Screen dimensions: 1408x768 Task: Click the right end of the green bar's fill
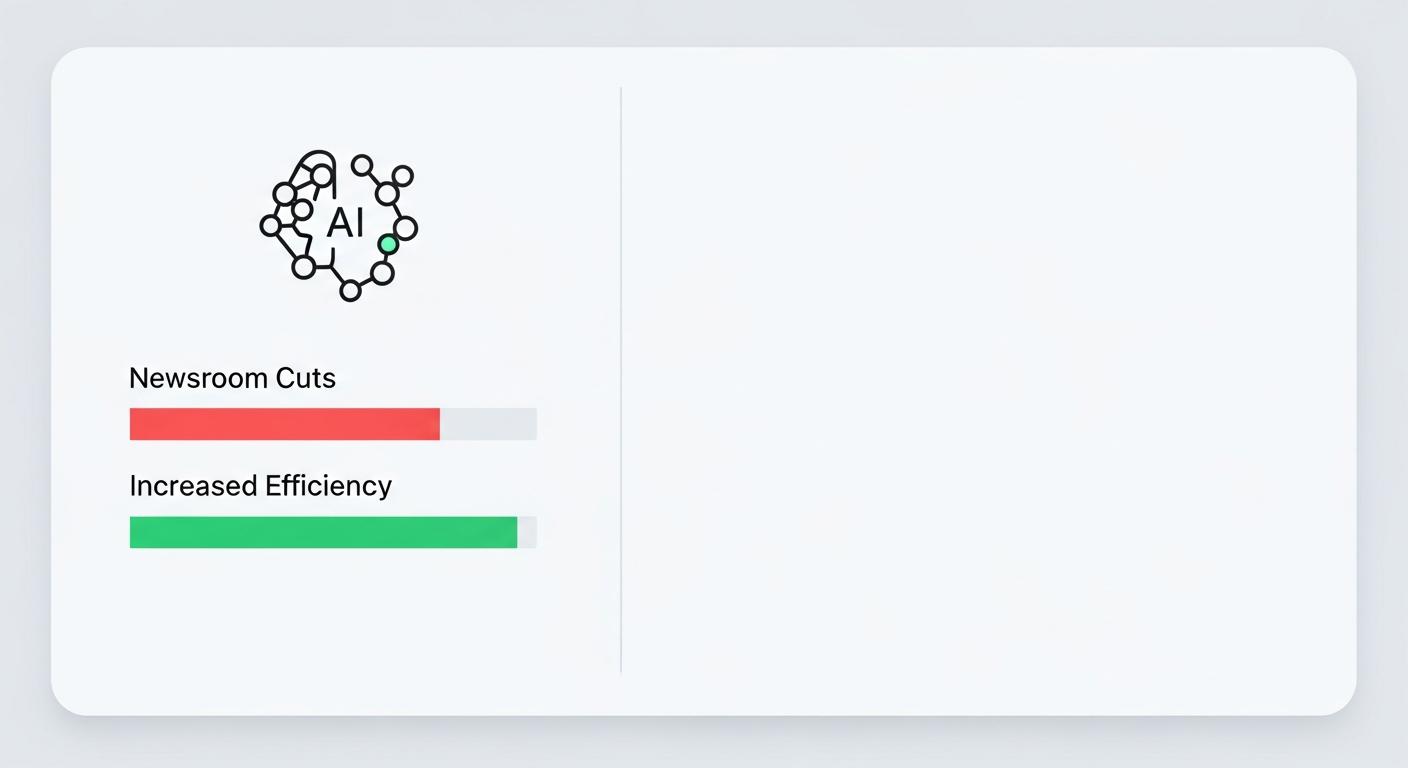[513, 532]
